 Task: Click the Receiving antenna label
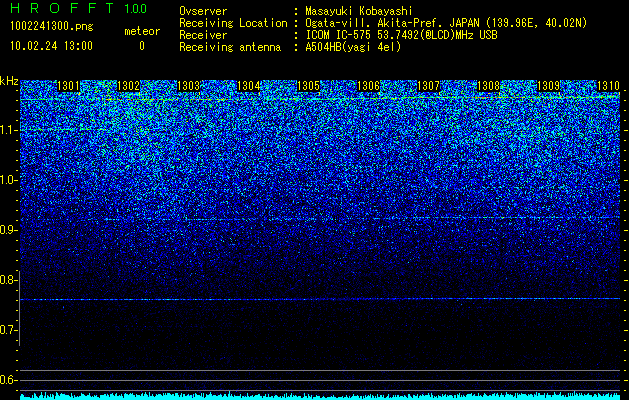coord(230,47)
